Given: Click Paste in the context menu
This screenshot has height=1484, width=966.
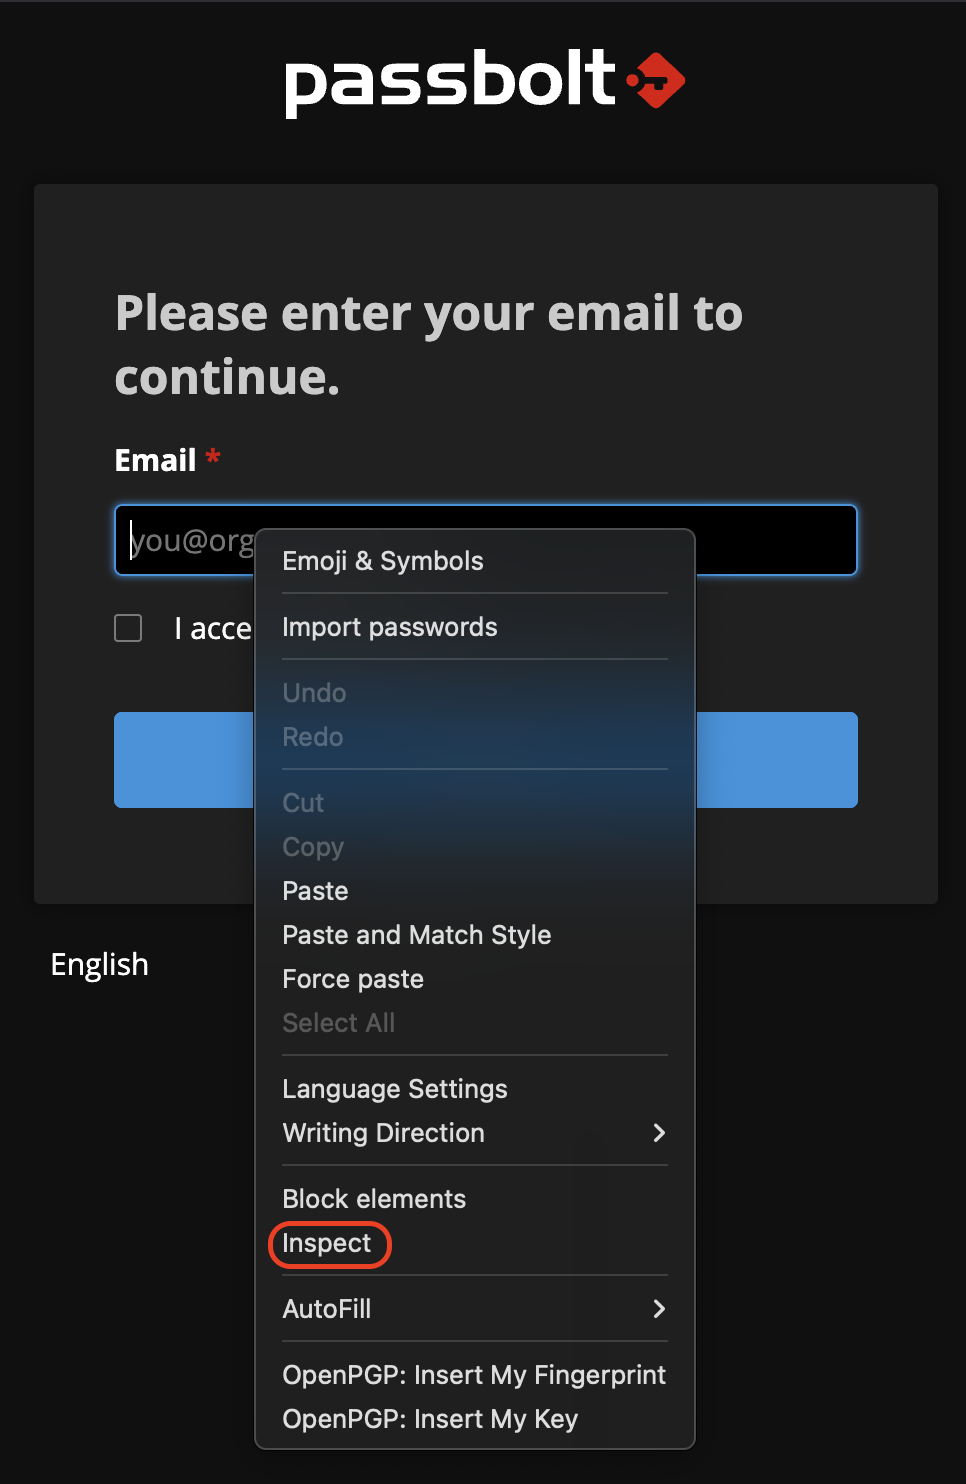Looking at the screenshot, I should pyautogui.click(x=315, y=891).
